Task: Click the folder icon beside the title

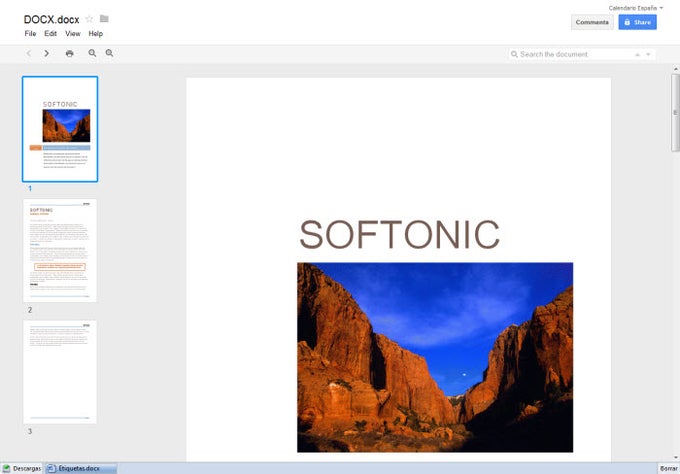Action: coord(104,19)
